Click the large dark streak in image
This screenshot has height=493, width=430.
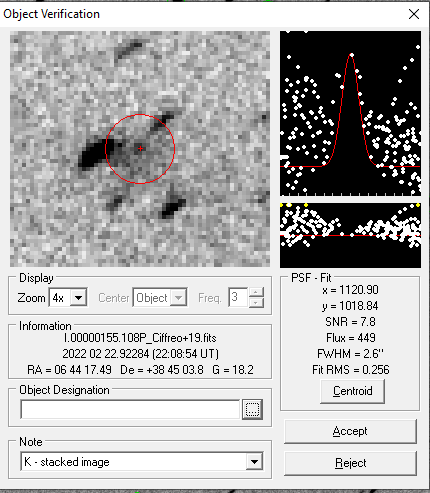coord(95,153)
